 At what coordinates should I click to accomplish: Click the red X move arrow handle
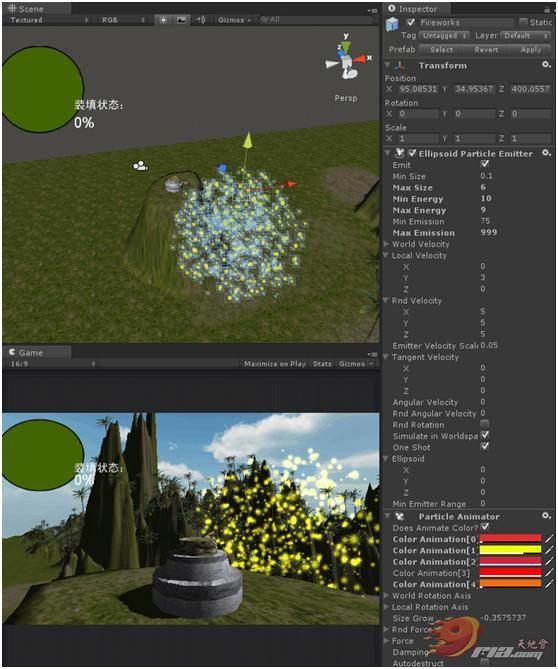coord(291,184)
